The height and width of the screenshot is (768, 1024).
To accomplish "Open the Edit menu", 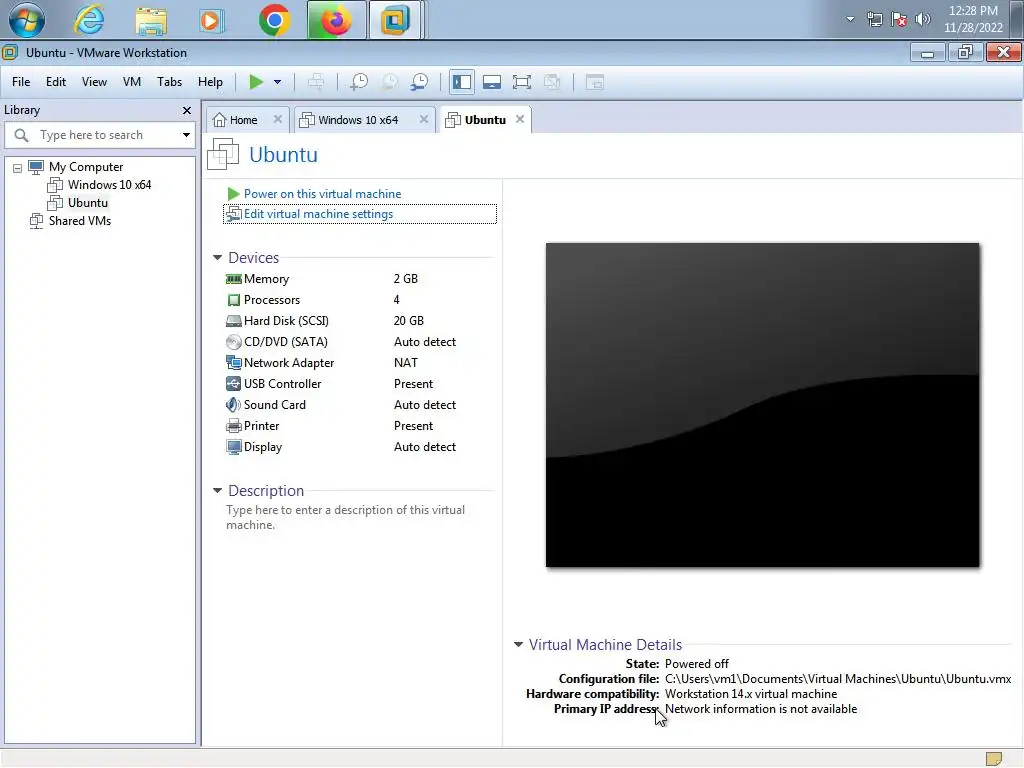I will [x=56, y=82].
